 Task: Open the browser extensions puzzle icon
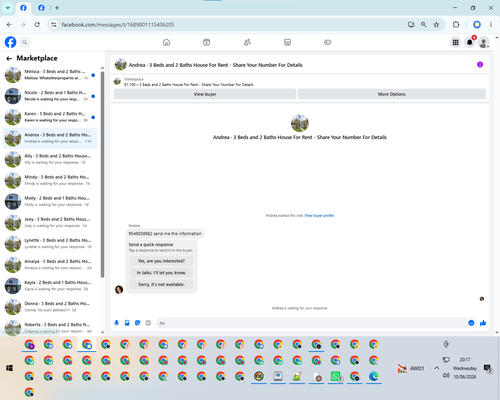click(456, 25)
